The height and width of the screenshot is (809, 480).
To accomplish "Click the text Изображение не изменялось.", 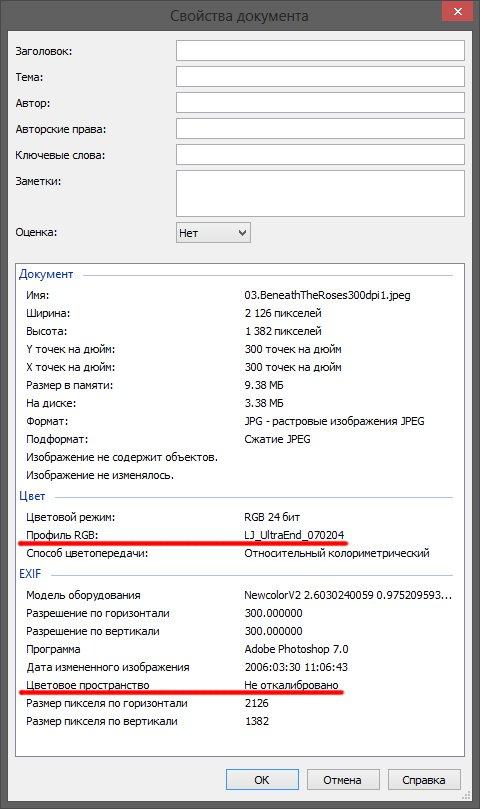I will [100, 476].
